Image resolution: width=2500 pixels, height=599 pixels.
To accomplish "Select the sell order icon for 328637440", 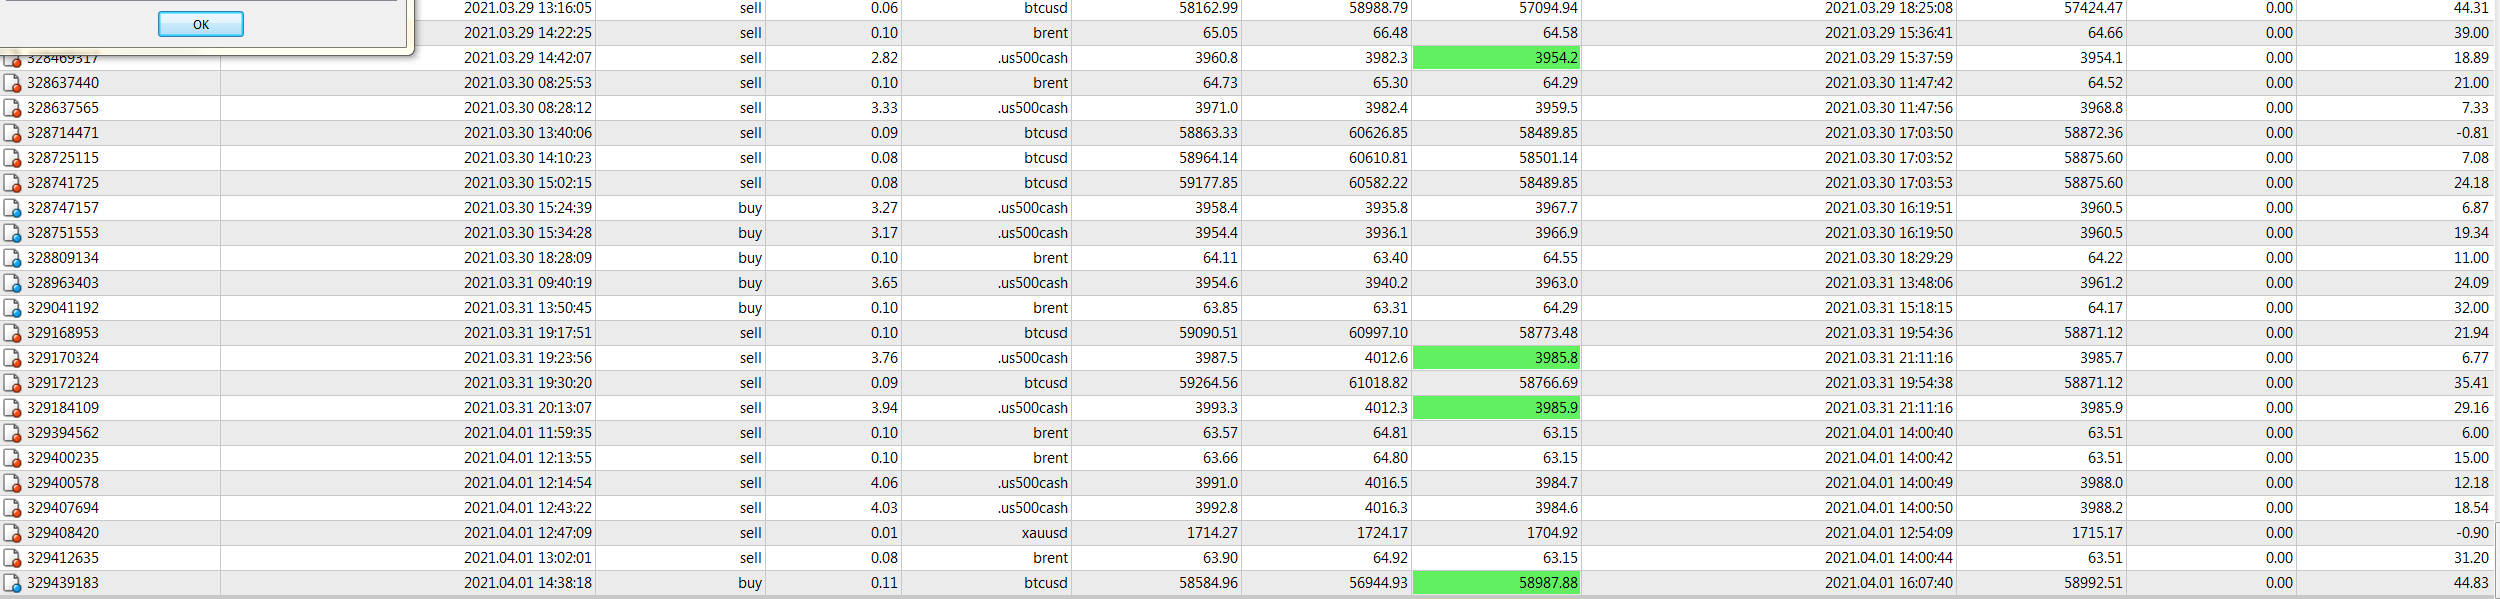I will click(12, 83).
